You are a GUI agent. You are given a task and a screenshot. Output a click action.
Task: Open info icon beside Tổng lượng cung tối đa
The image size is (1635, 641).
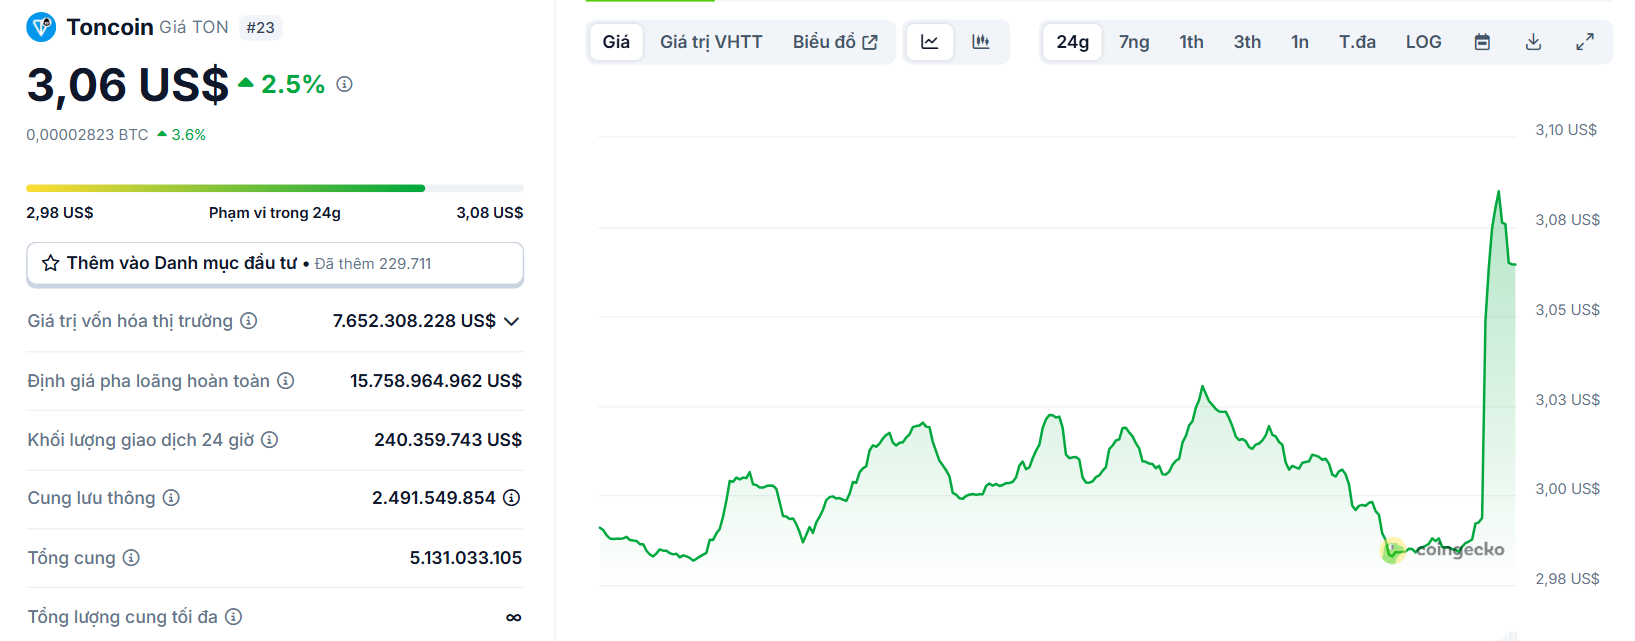(233, 617)
